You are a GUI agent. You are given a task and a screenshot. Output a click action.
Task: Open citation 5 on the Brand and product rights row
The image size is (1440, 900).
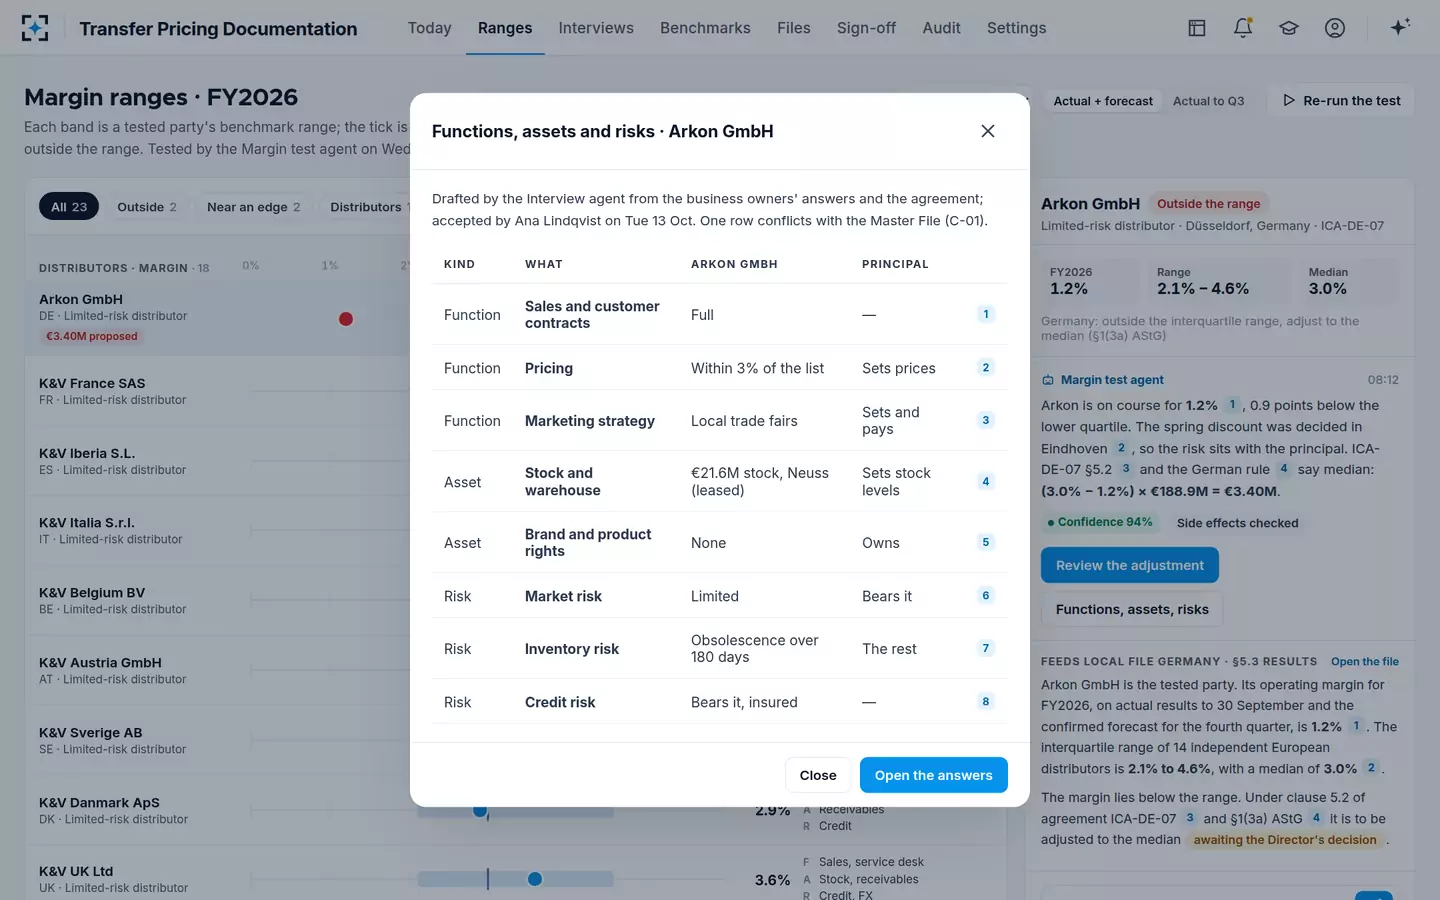pos(986,542)
